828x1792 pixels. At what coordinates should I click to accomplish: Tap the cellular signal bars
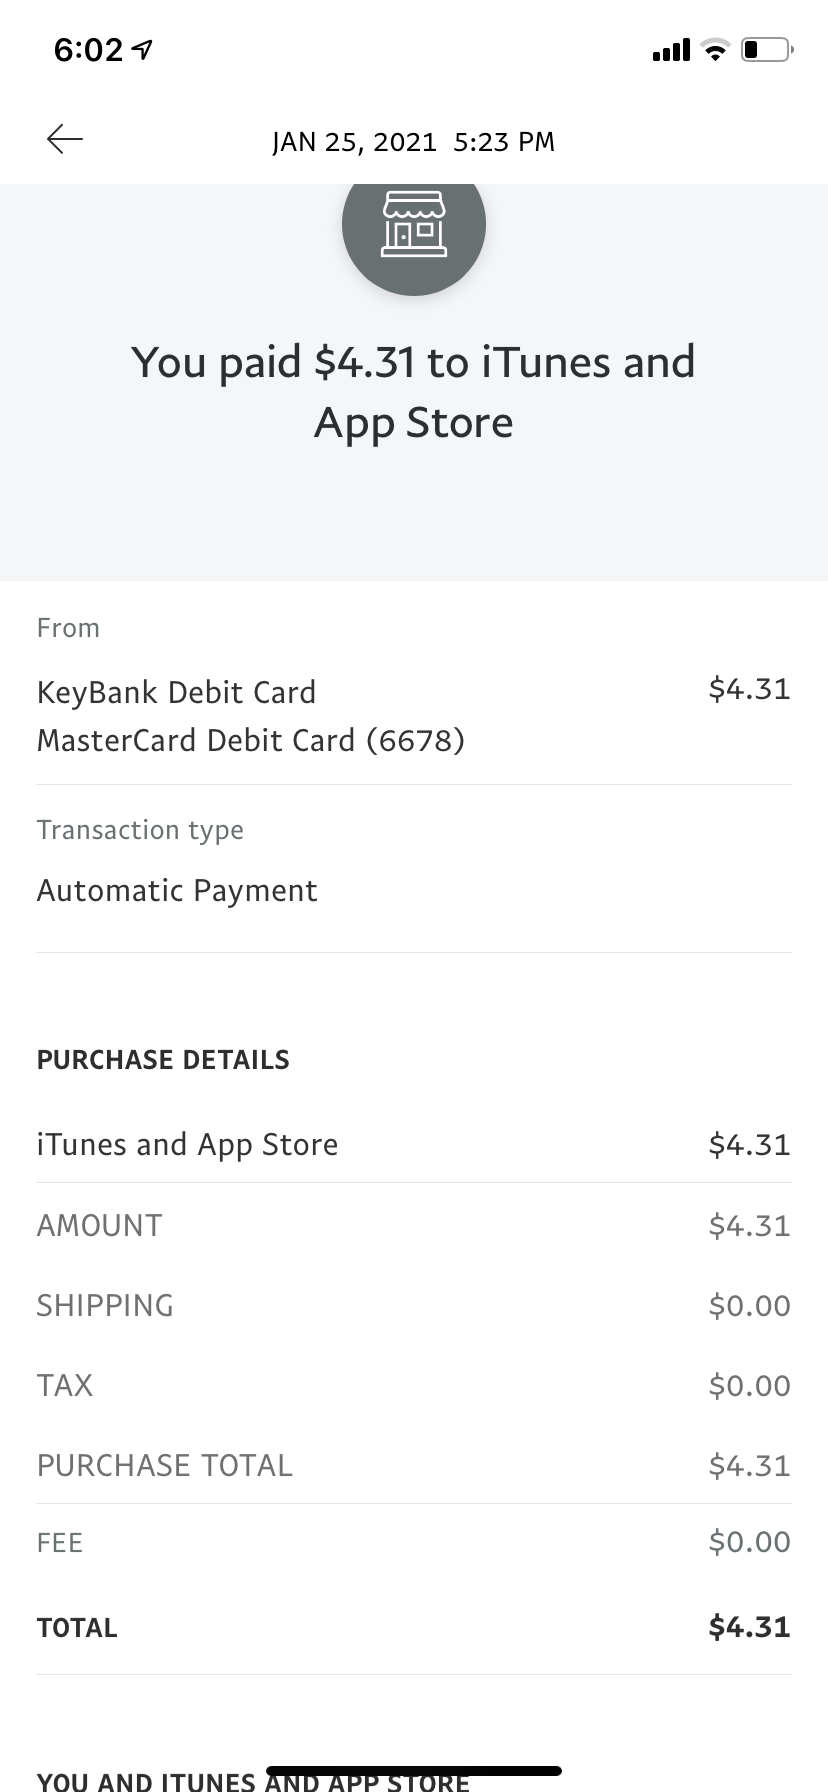(671, 49)
